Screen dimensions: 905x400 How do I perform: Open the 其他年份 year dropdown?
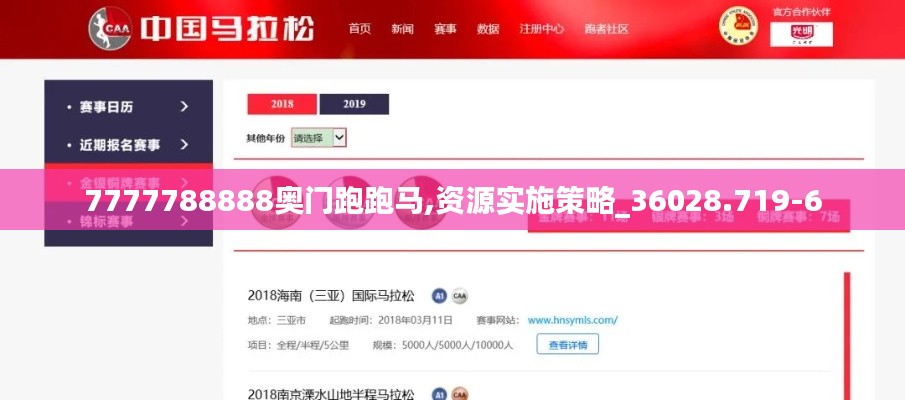(319, 138)
